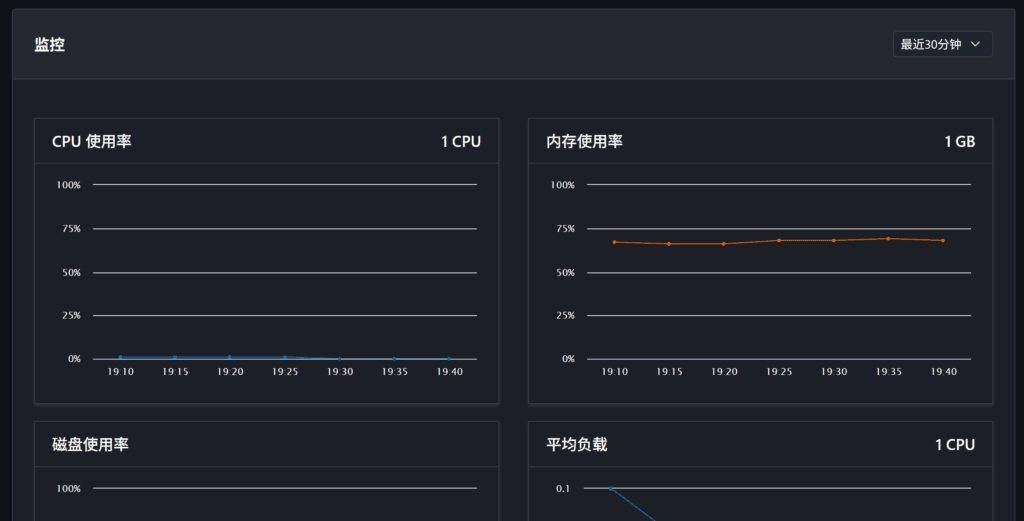Image resolution: width=1024 pixels, height=521 pixels.
Task: Click the 19:30 data point on CPU chart
Action: 340,359
